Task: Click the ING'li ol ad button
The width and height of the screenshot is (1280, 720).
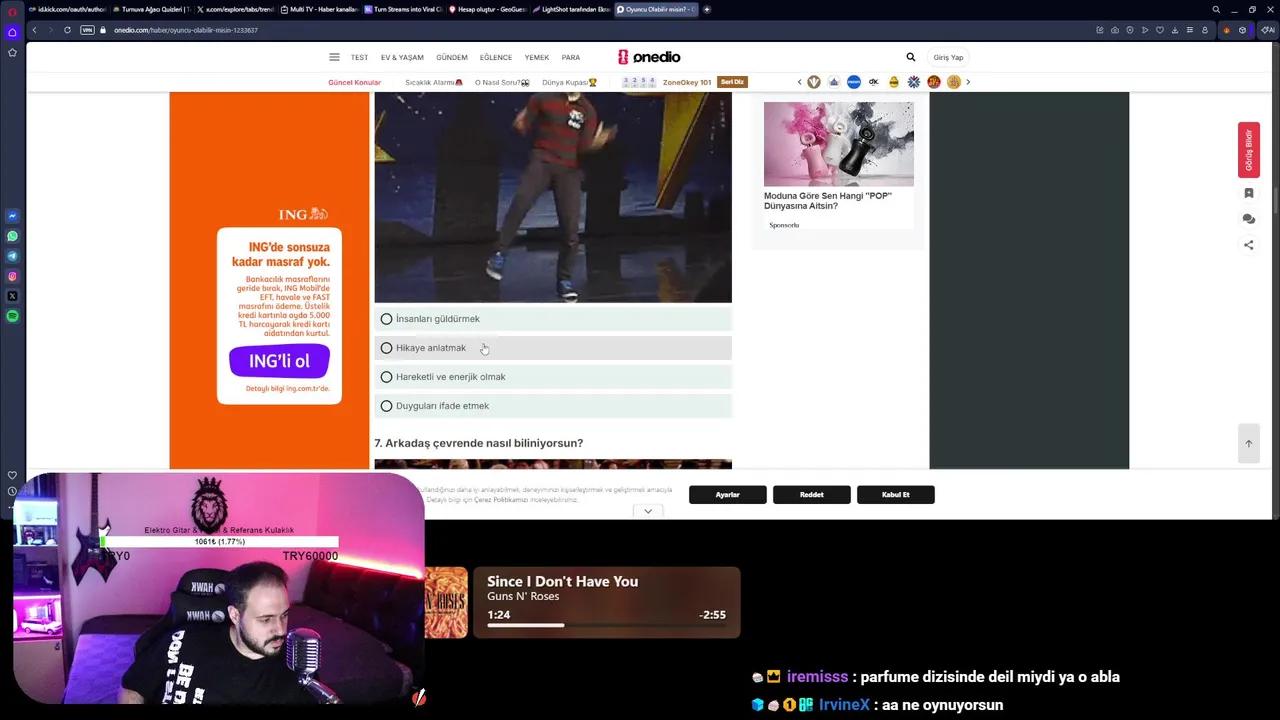Action: [279, 361]
